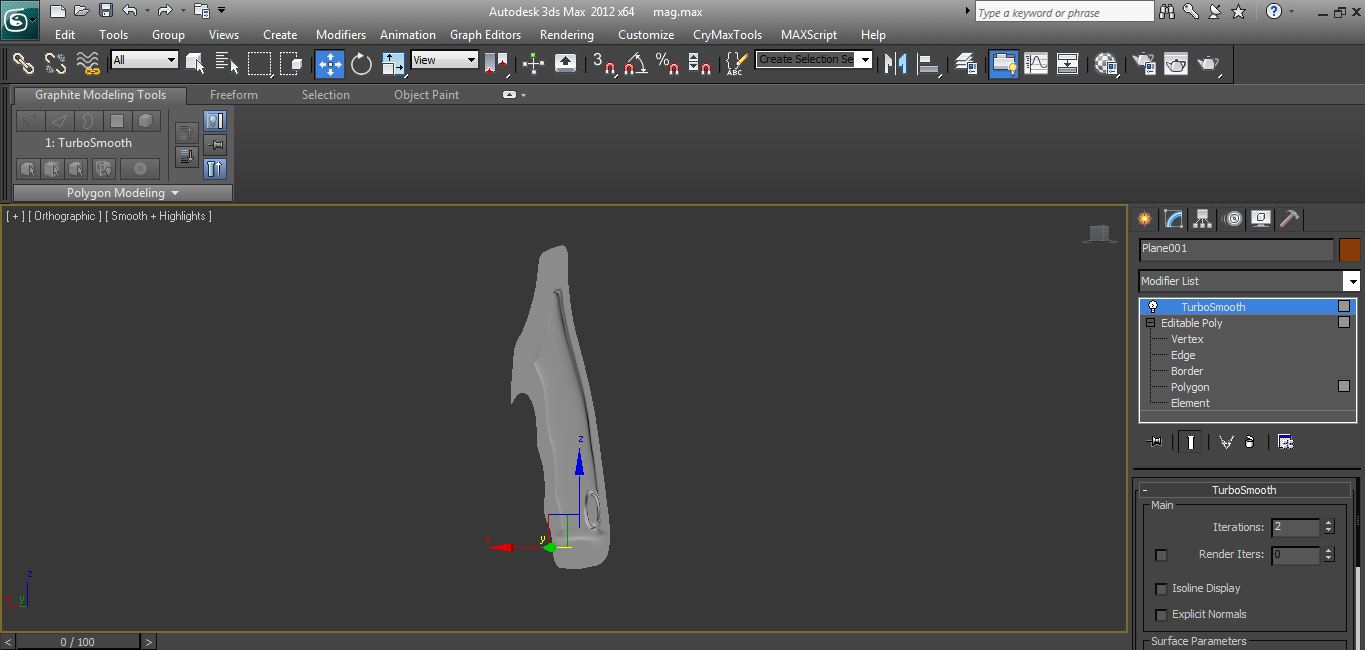Image resolution: width=1365 pixels, height=650 pixels.
Task: Click the Plane001 name field
Action: point(1235,248)
